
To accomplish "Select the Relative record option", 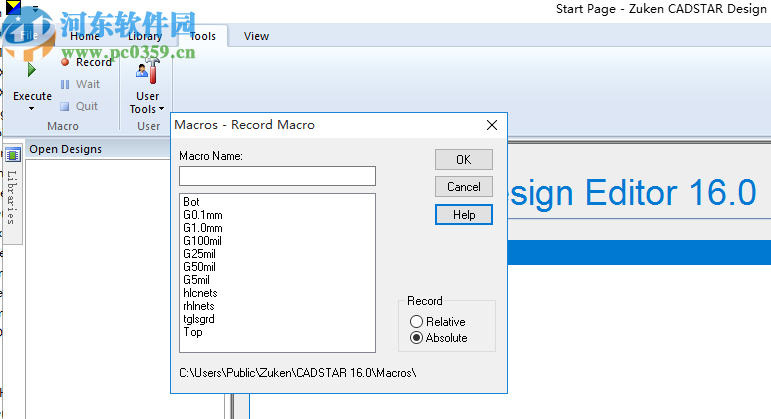I will coord(438,322).
